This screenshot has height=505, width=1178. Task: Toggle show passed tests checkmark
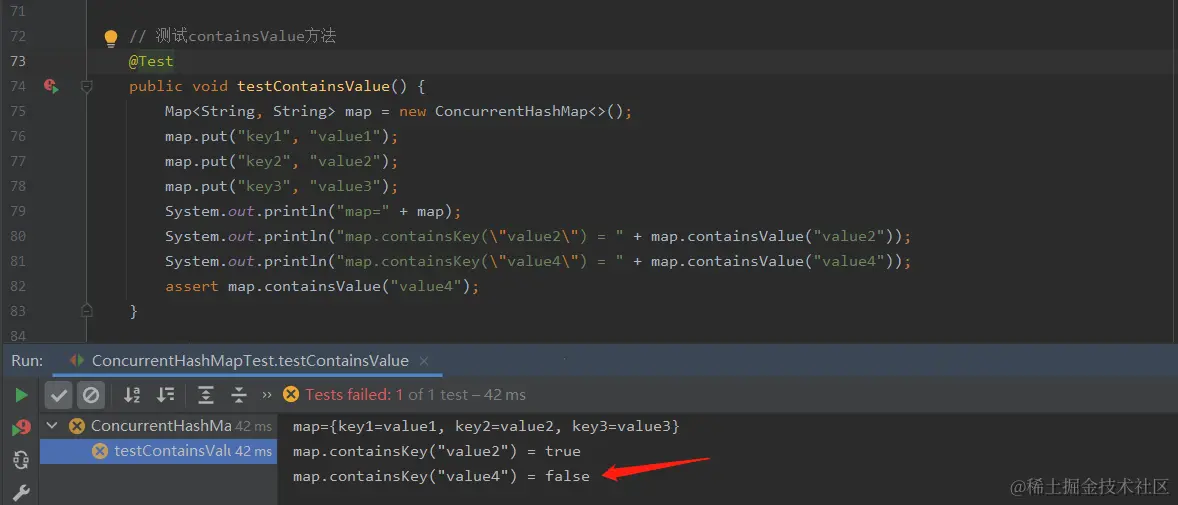tap(59, 395)
